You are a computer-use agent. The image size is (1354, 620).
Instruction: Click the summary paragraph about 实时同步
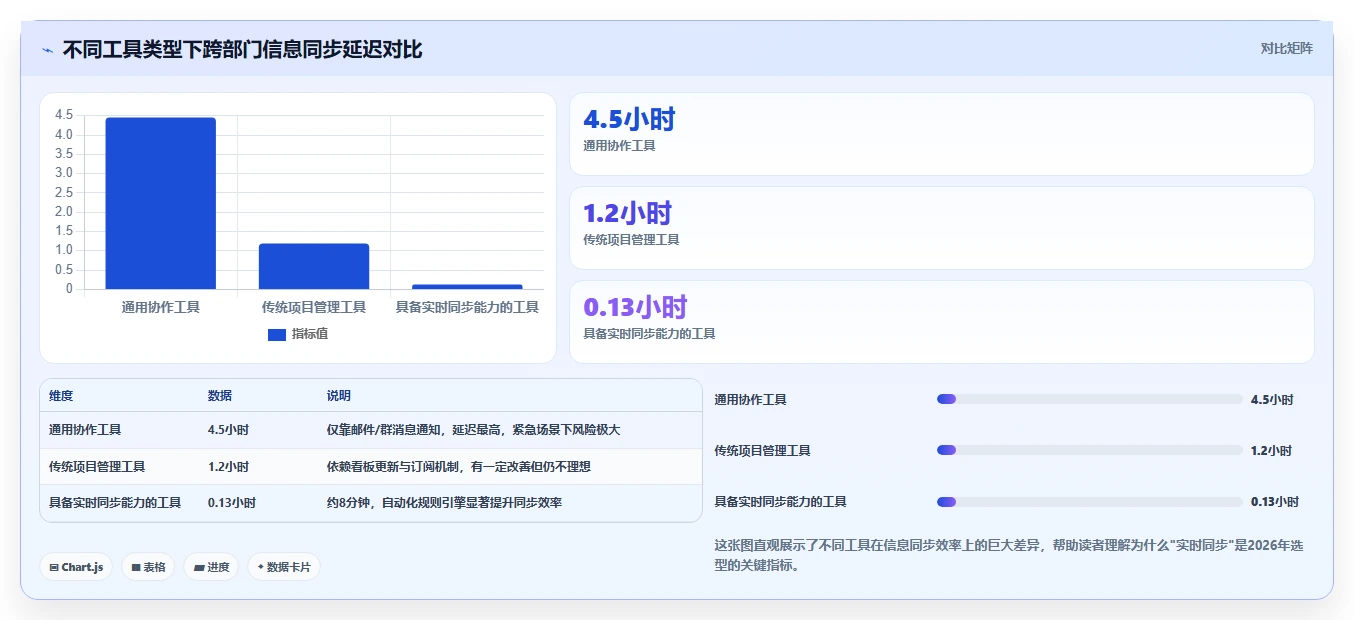1009,555
